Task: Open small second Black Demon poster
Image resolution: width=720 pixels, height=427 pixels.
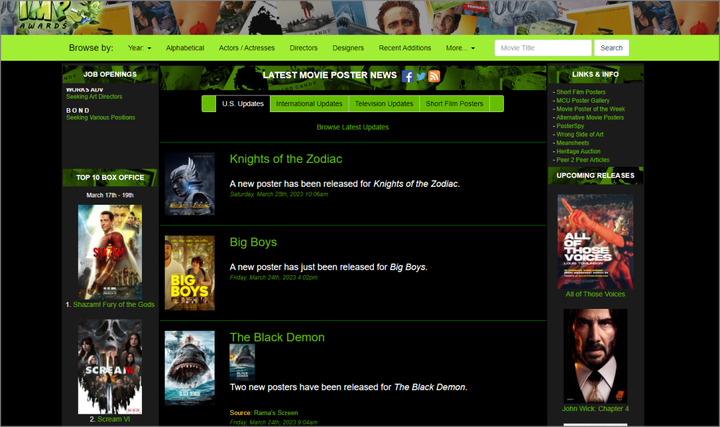Action: [x=242, y=362]
